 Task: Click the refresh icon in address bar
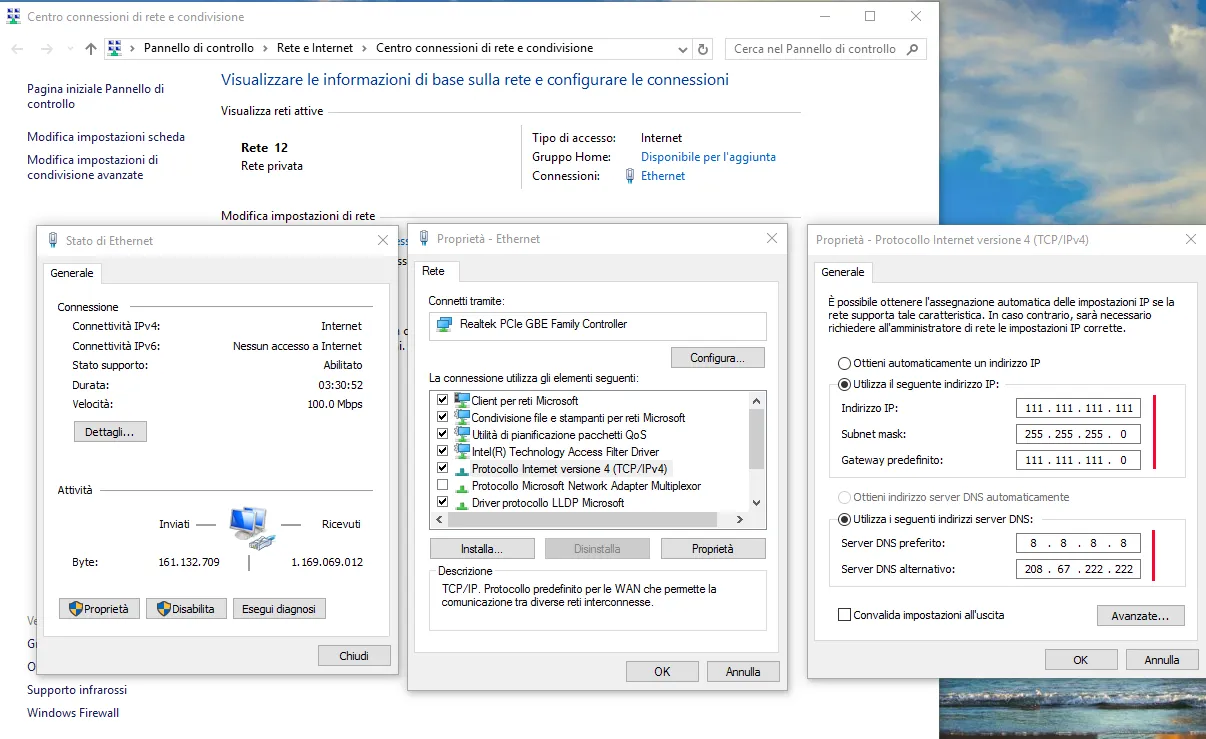tap(703, 49)
